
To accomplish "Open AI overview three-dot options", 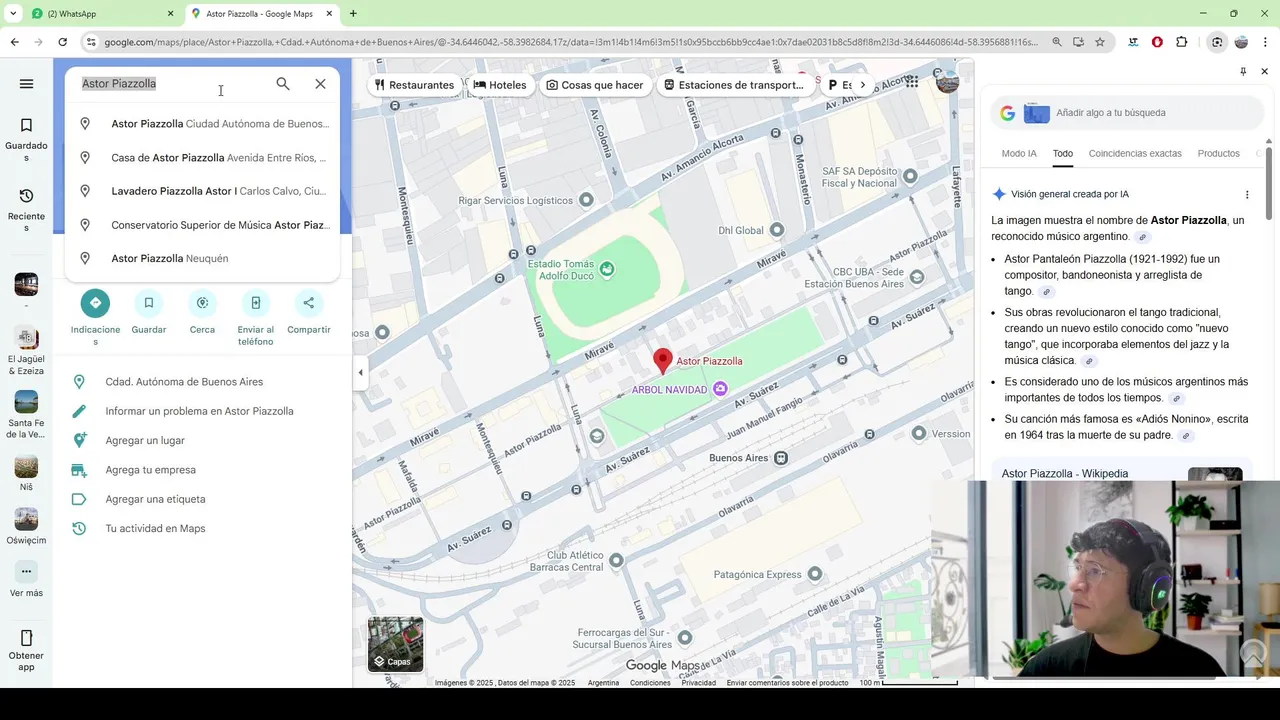I will [1247, 194].
